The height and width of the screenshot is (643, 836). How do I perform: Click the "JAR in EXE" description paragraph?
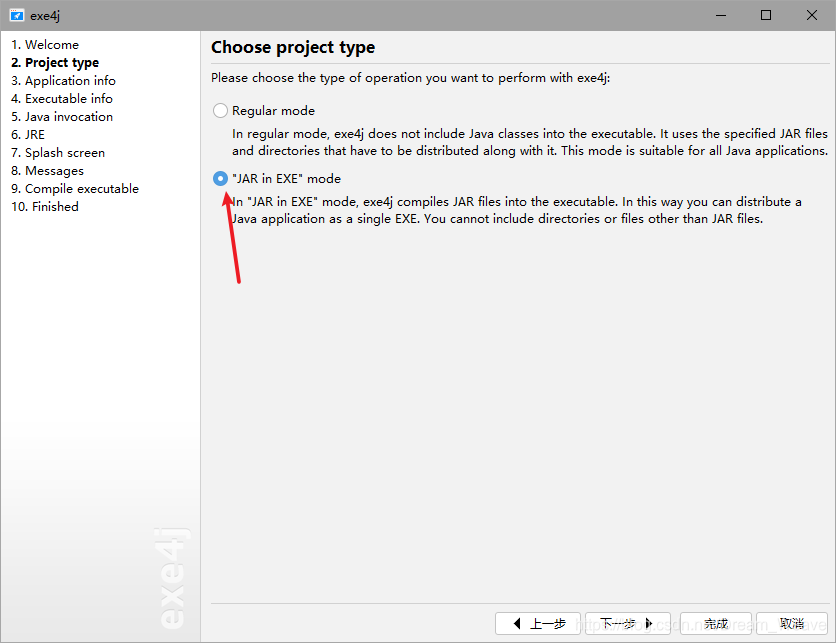[x=517, y=210]
